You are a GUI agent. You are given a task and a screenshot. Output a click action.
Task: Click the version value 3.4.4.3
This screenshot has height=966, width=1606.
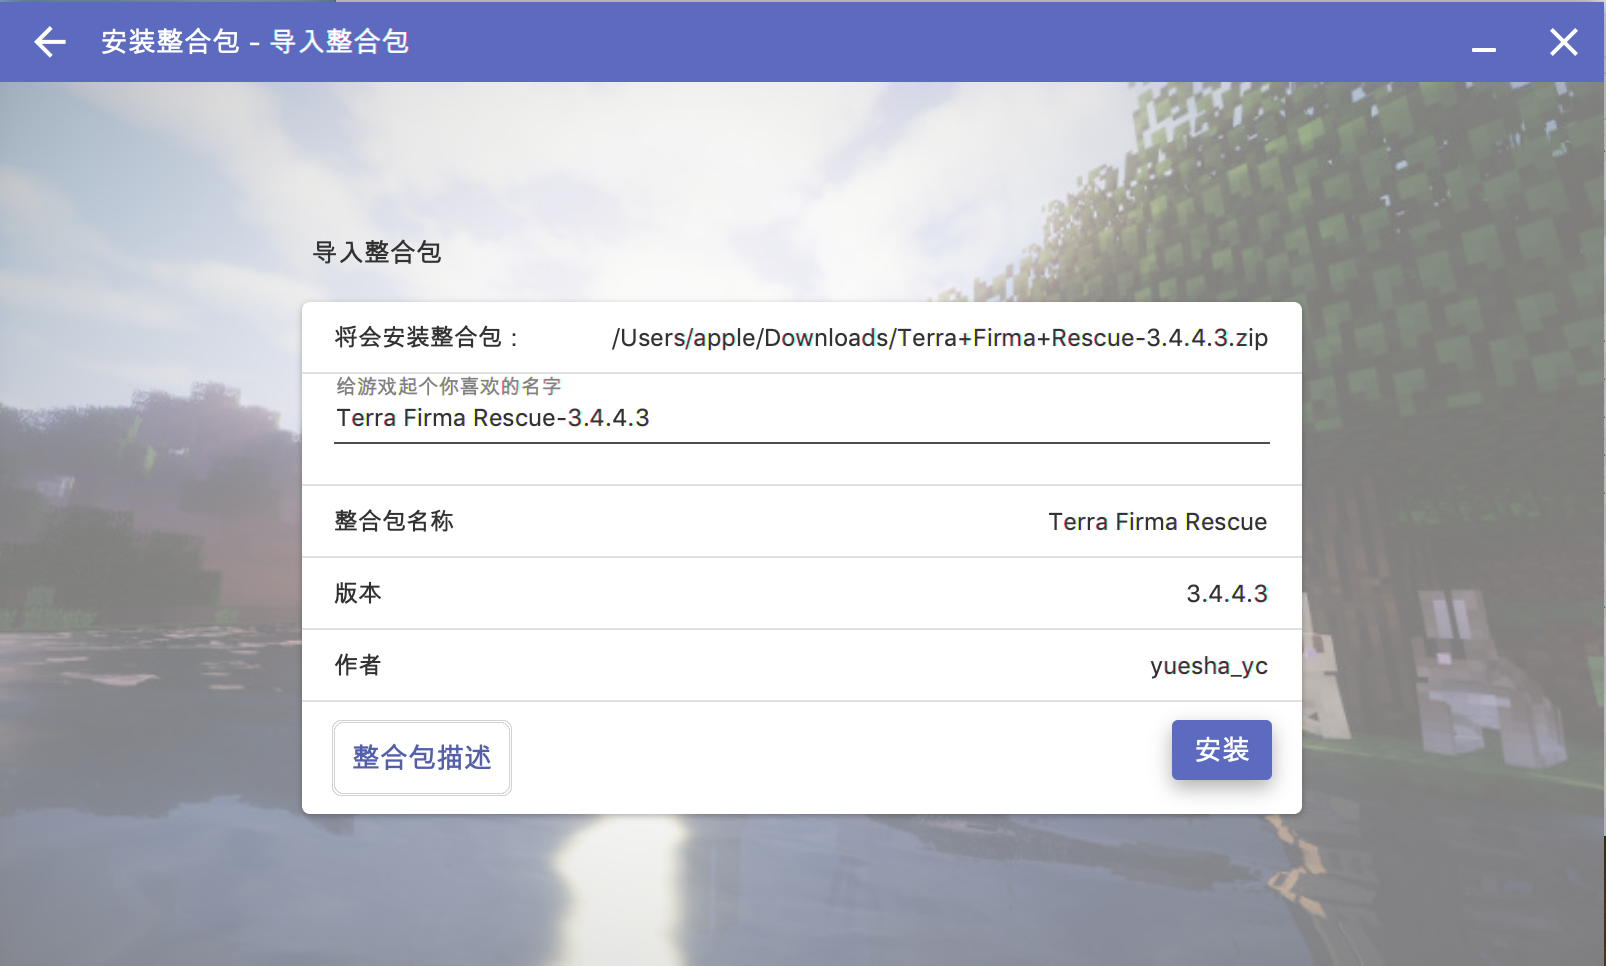tap(1227, 594)
